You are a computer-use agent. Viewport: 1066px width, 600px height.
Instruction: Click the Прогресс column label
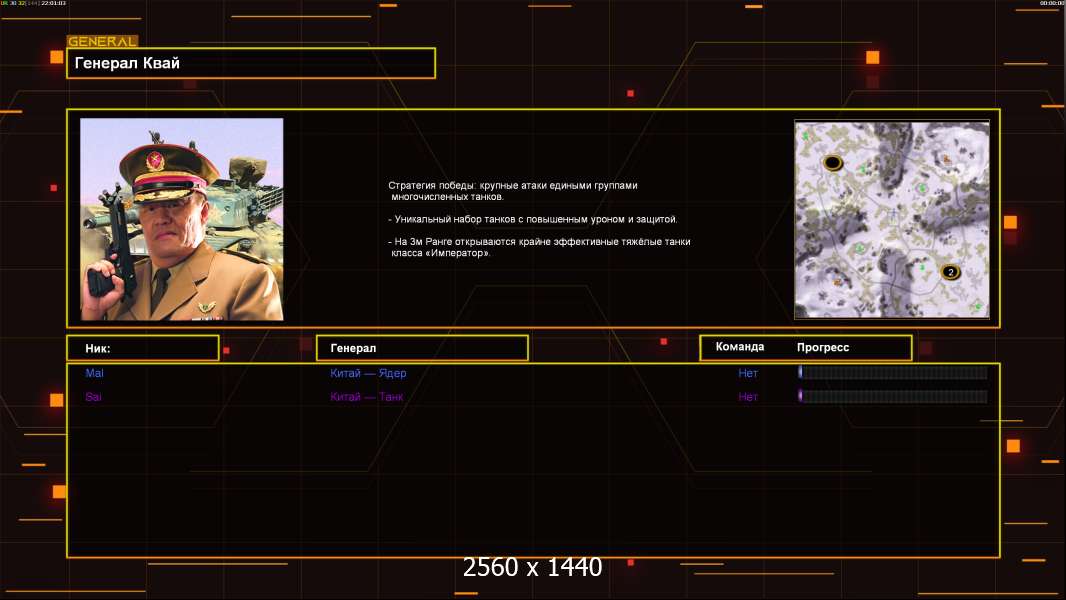(x=823, y=347)
